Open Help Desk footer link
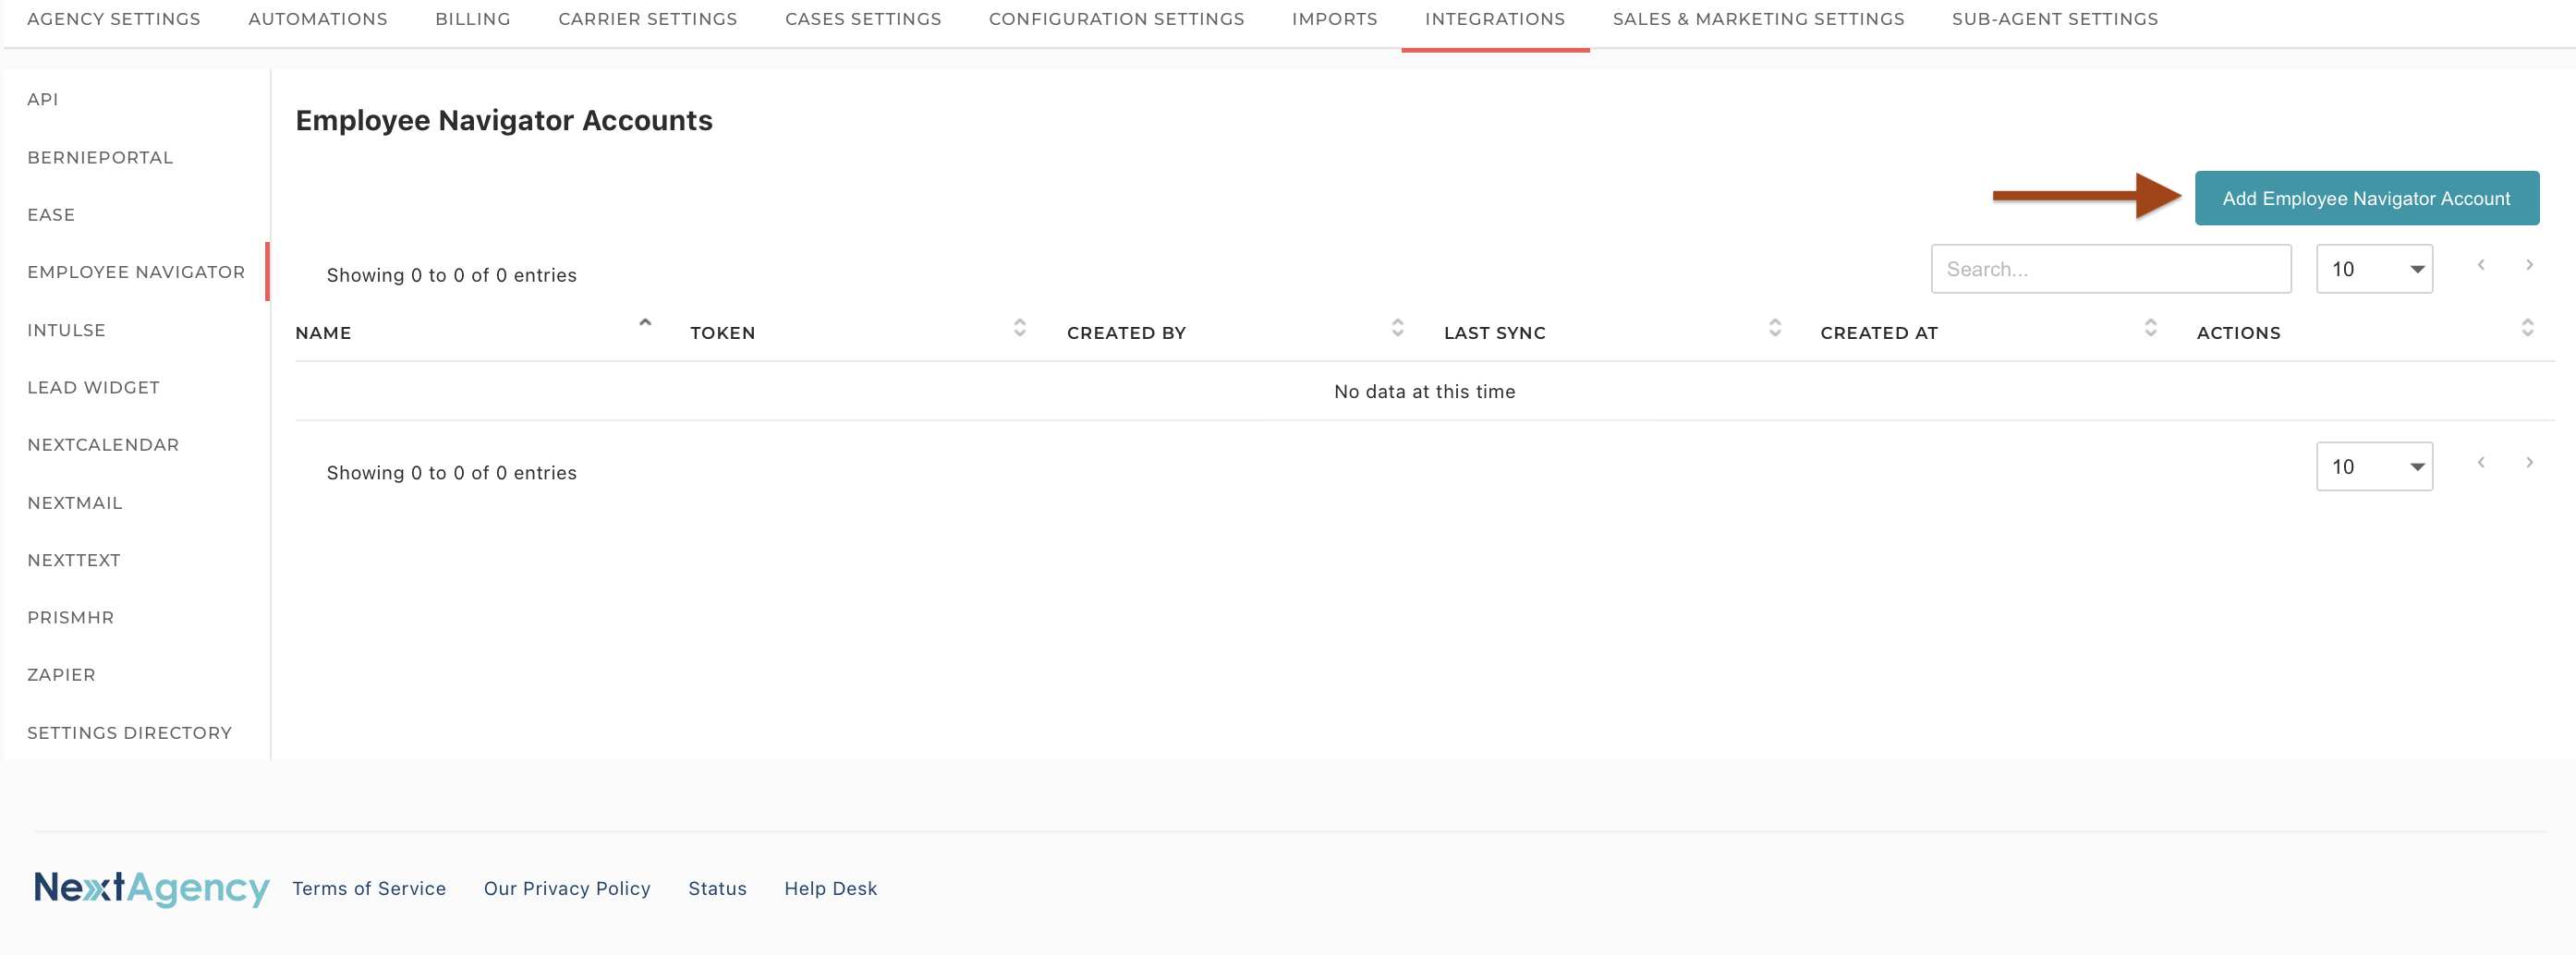 830,888
